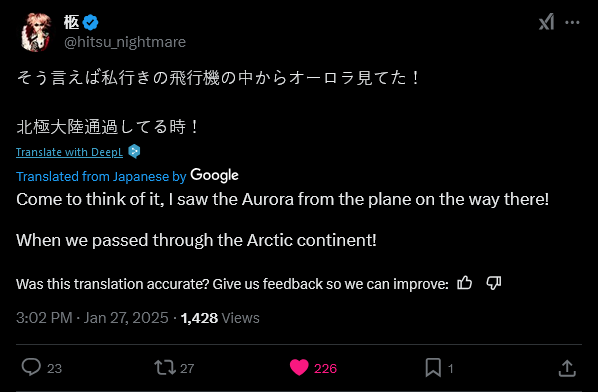This screenshot has width=598, height=392.
Task: Click the Google logo
Action: 214,175
